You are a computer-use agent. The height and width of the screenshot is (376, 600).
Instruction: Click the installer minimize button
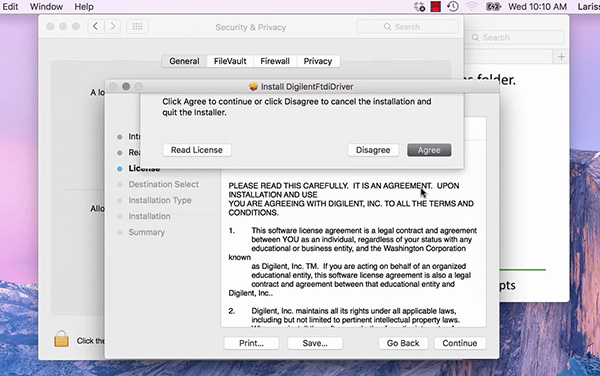click(126, 86)
